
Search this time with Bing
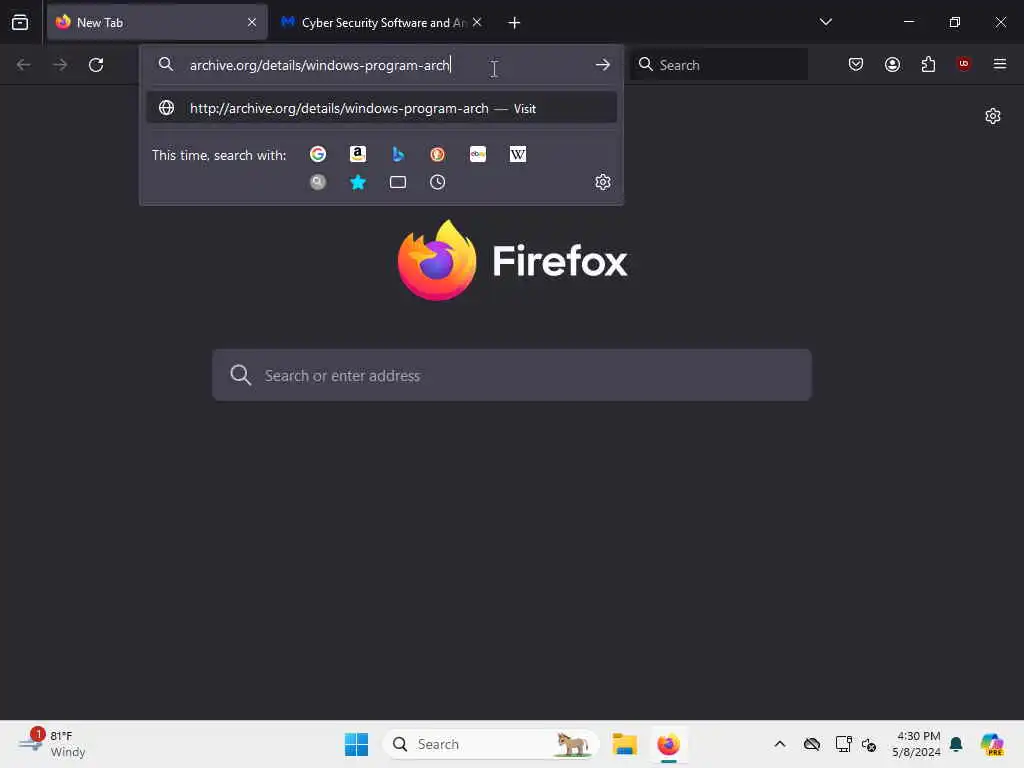(x=398, y=154)
